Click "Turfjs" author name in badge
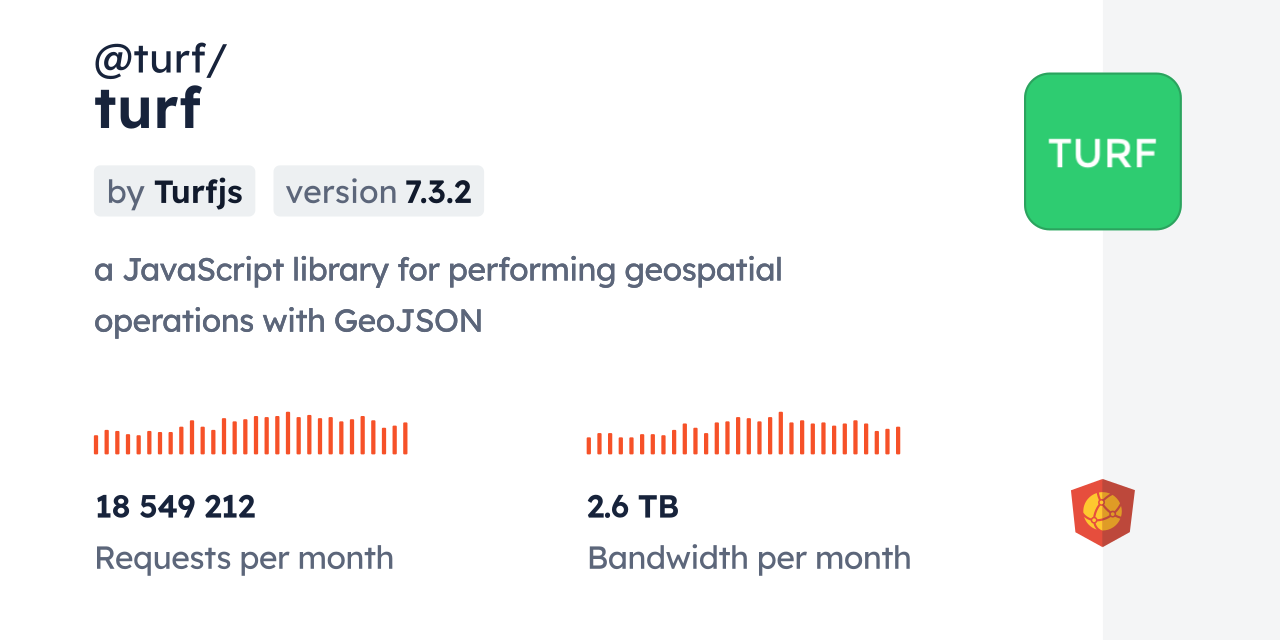Screen dimensions: 1280x640 pyautogui.click(x=198, y=191)
